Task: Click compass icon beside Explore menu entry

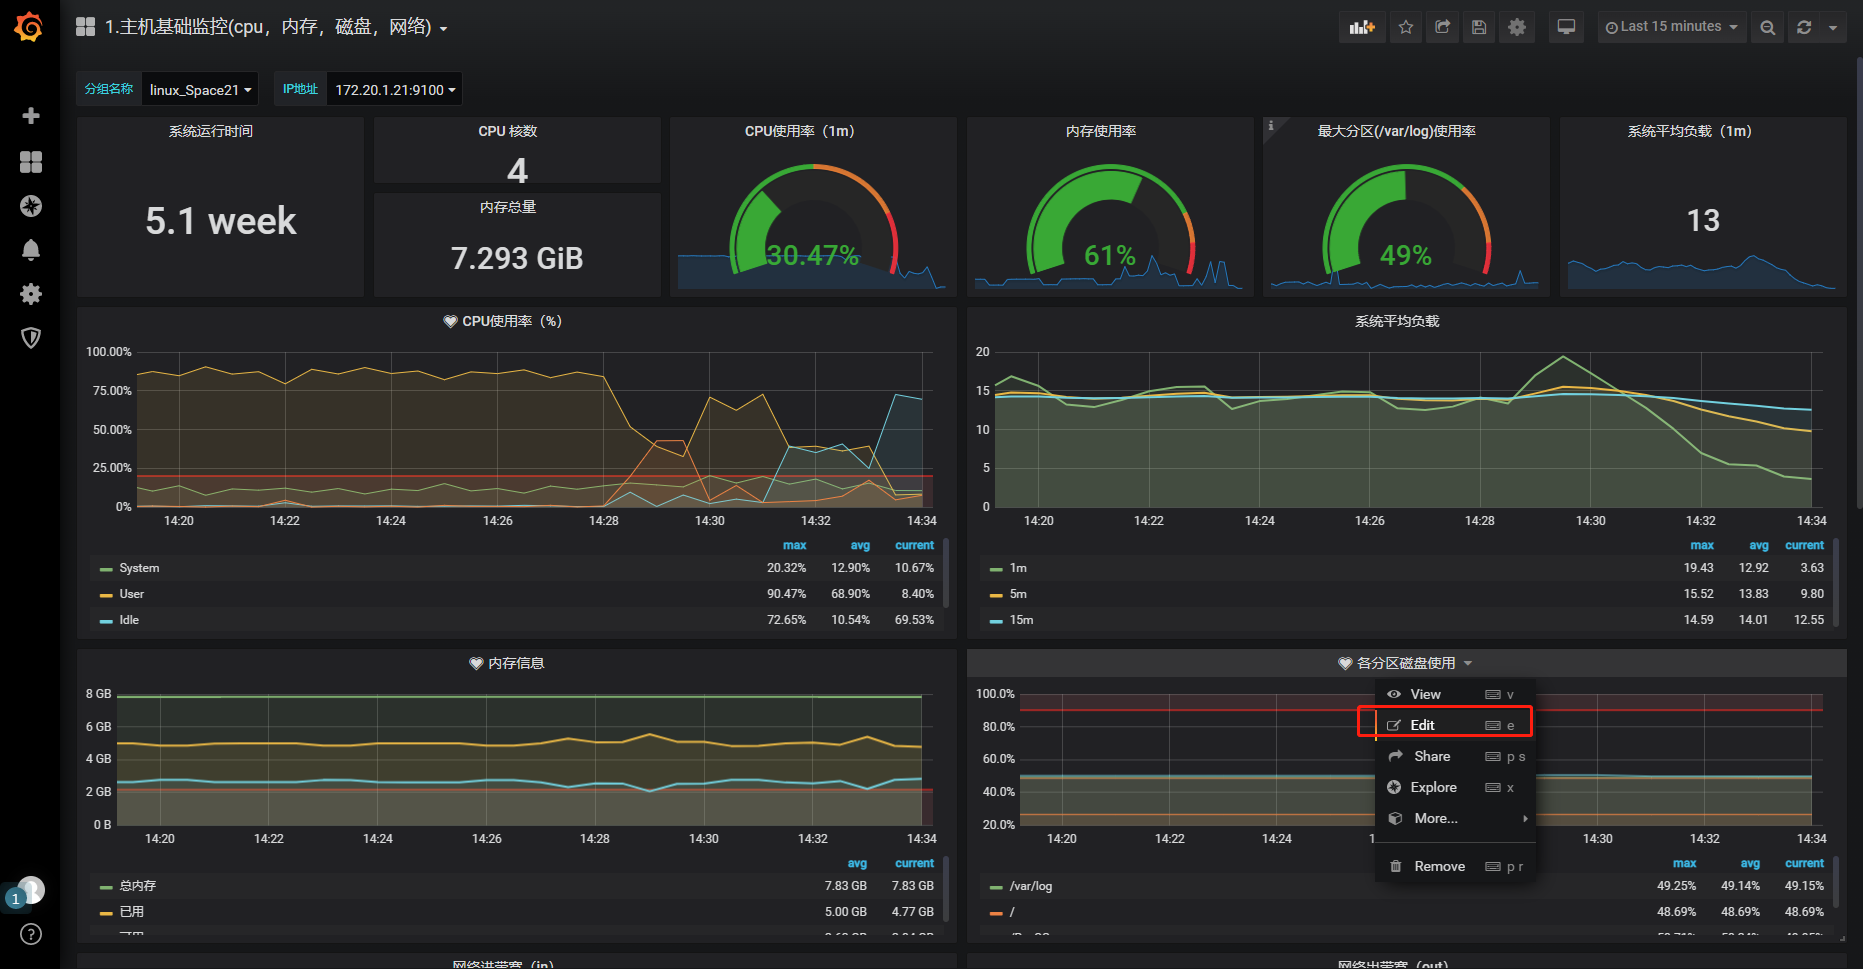Action: [x=1394, y=787]
